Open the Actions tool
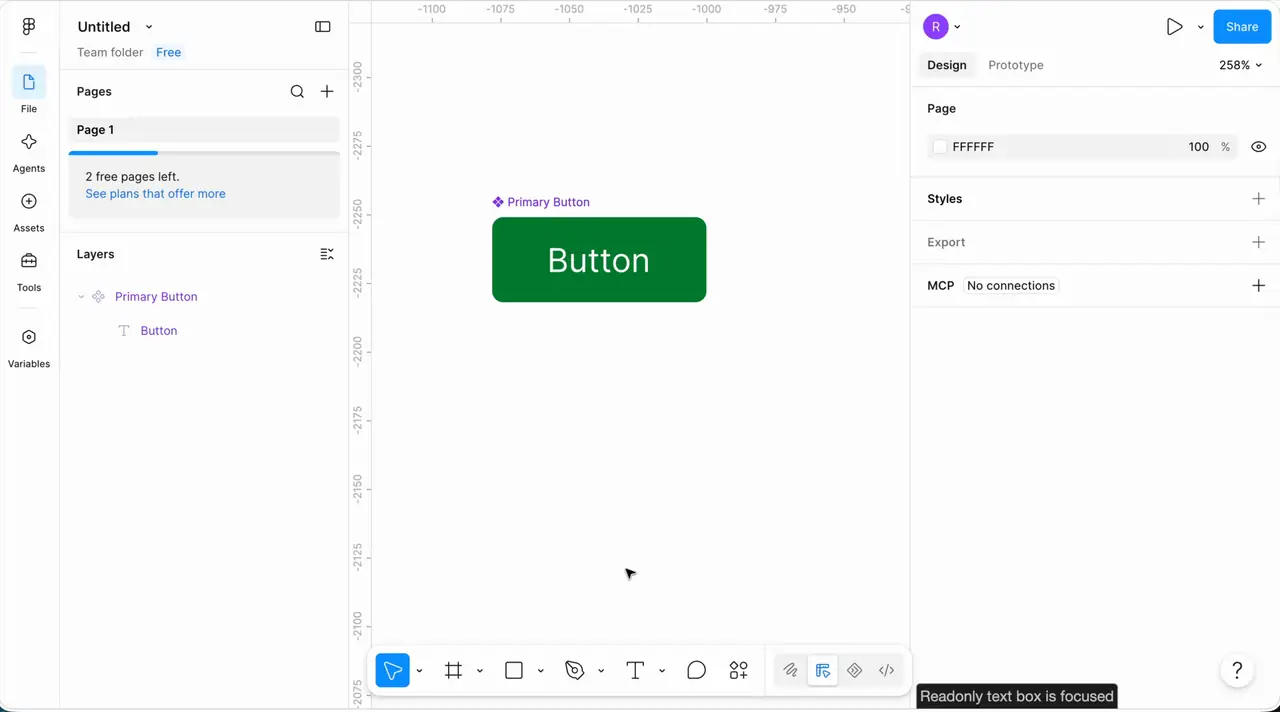 pyautogui.click(x=739, y=670)
